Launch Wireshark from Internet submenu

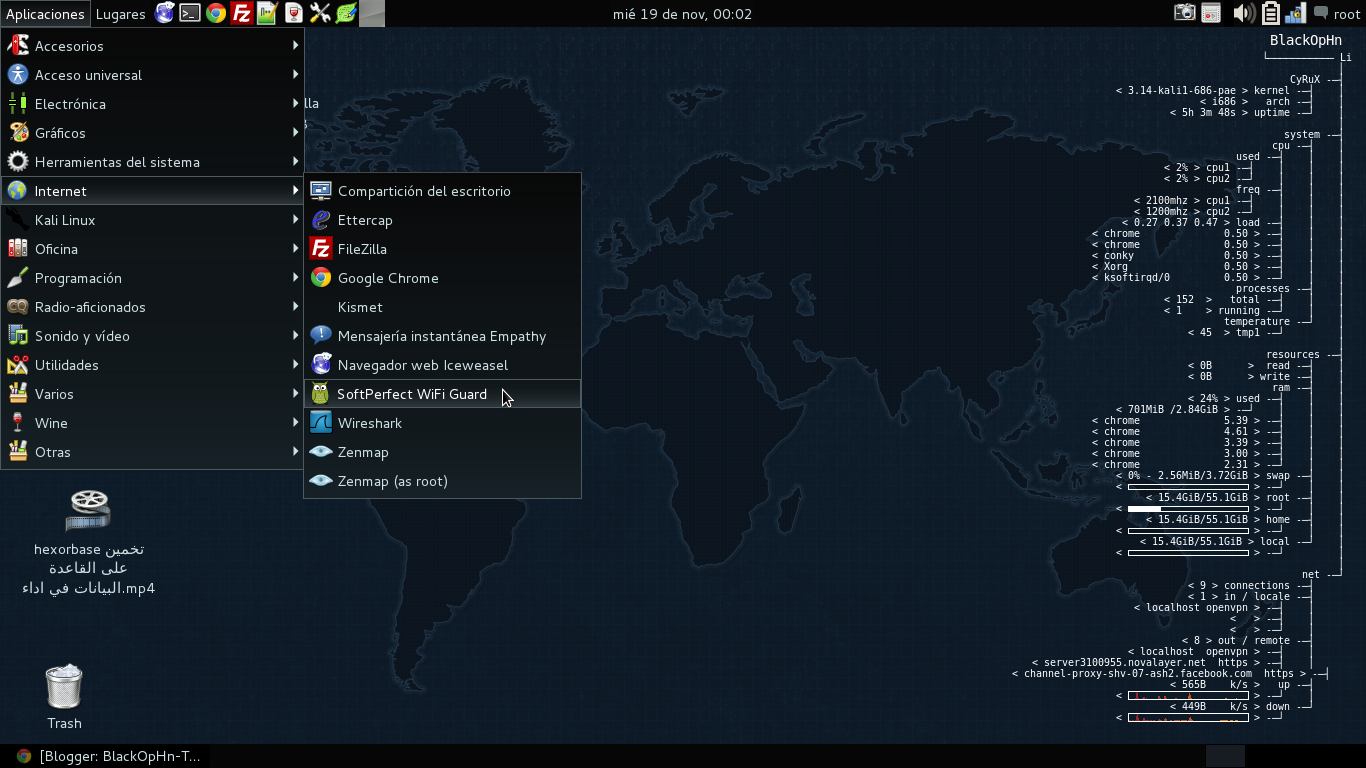[442, 423]
